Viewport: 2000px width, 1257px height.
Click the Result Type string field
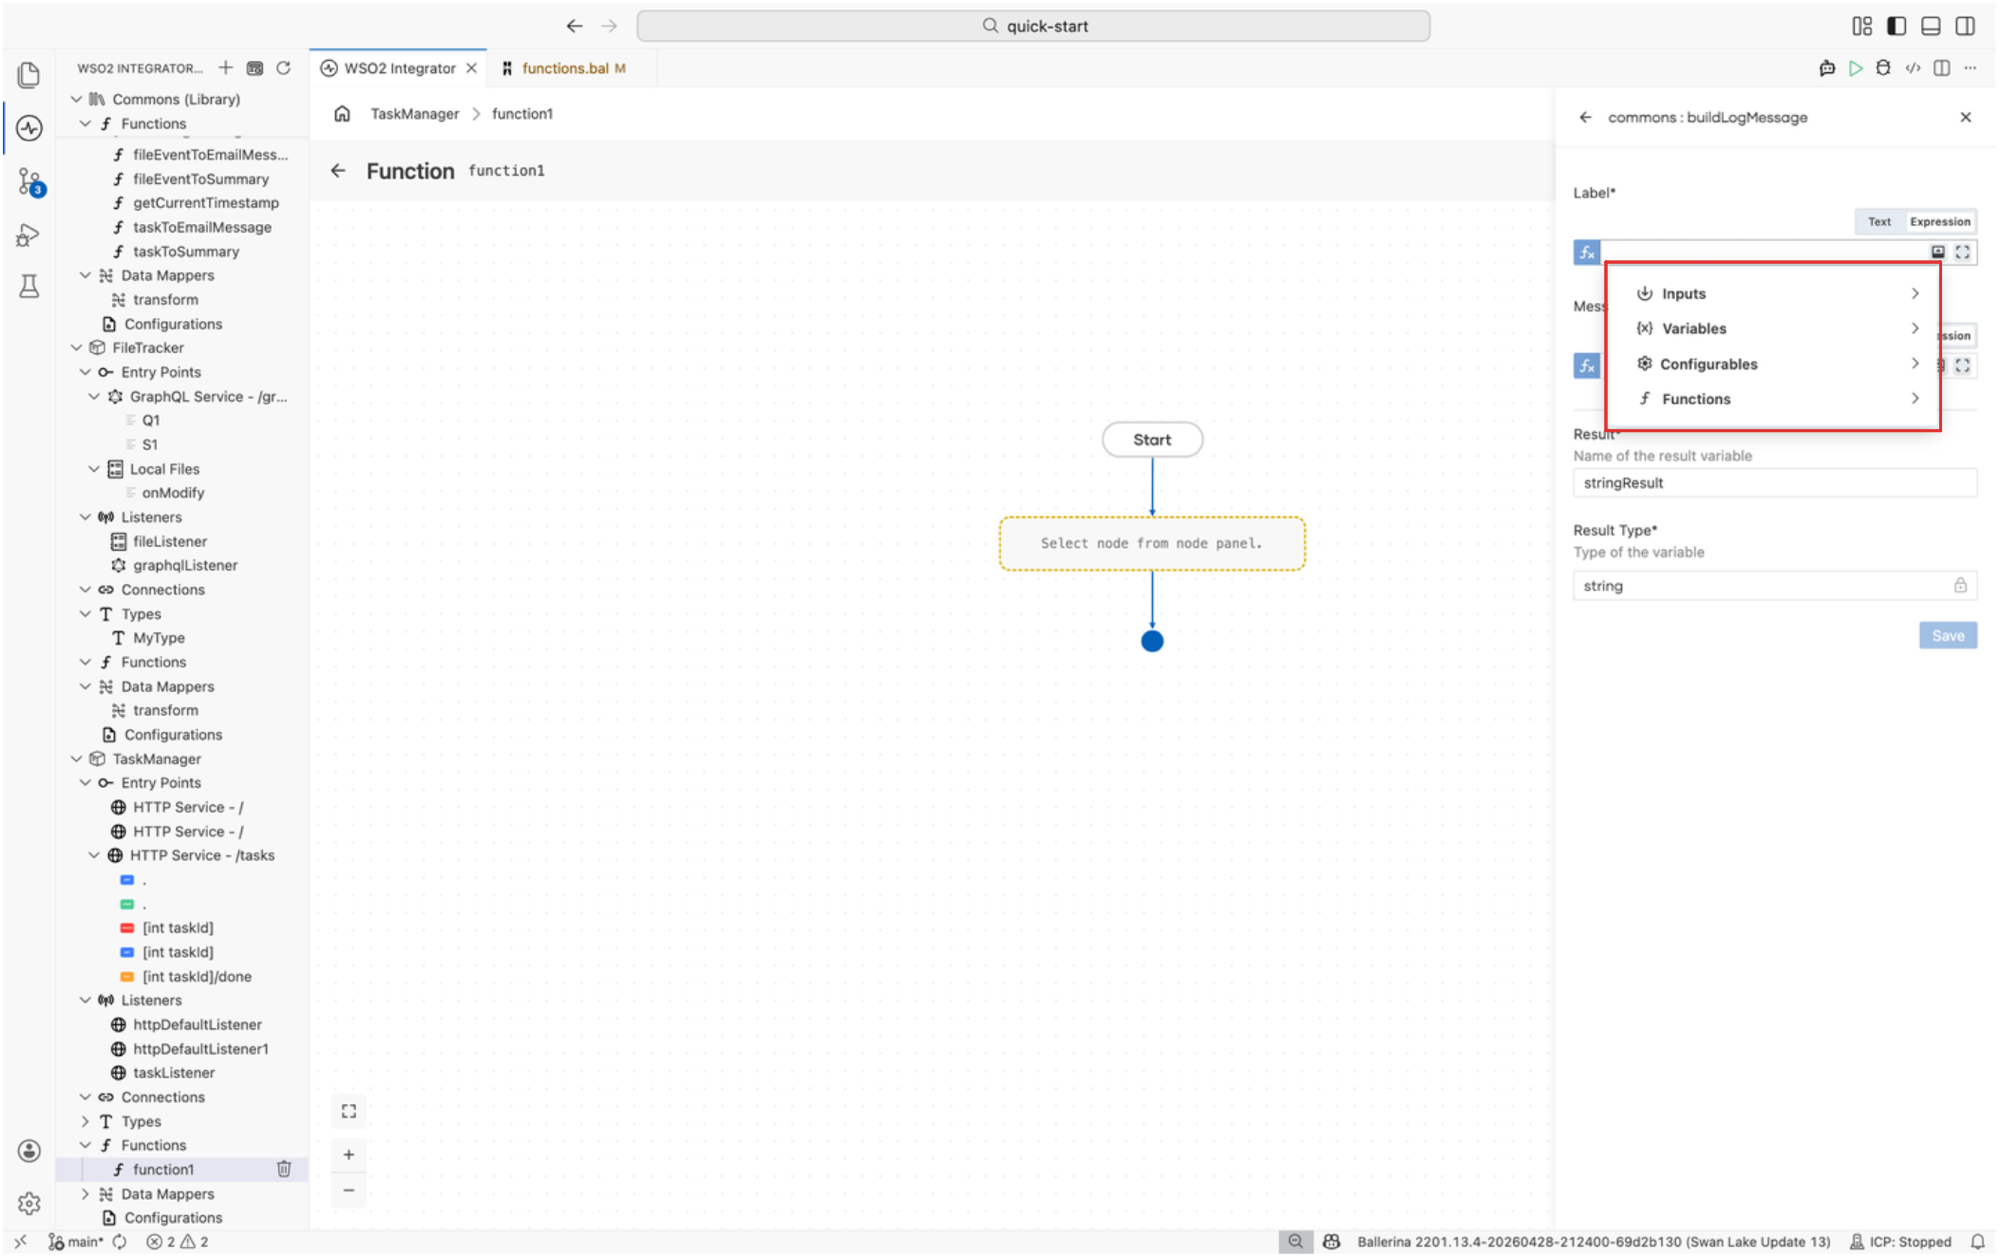click(x=1774, y=586)
